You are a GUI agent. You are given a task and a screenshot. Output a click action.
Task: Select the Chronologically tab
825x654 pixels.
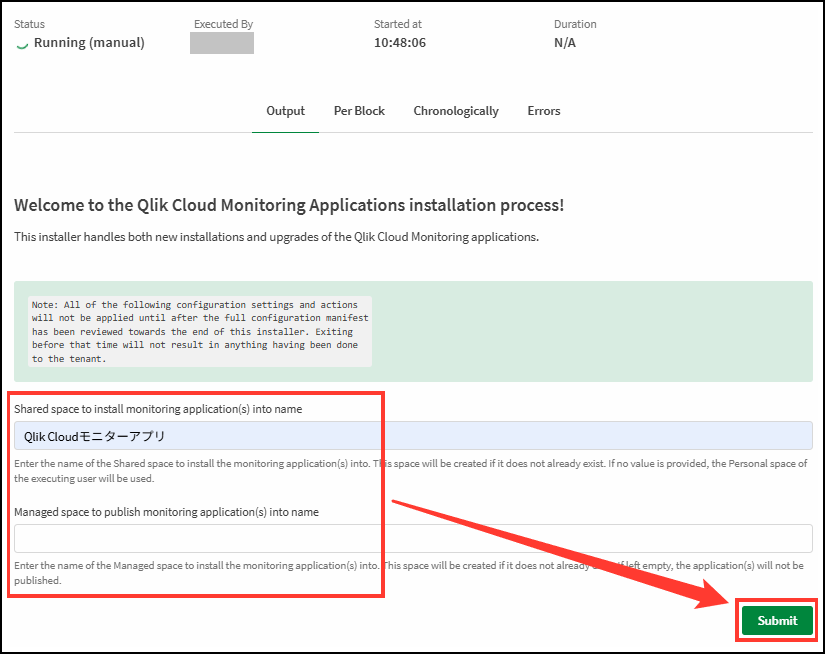pos(456,111)
